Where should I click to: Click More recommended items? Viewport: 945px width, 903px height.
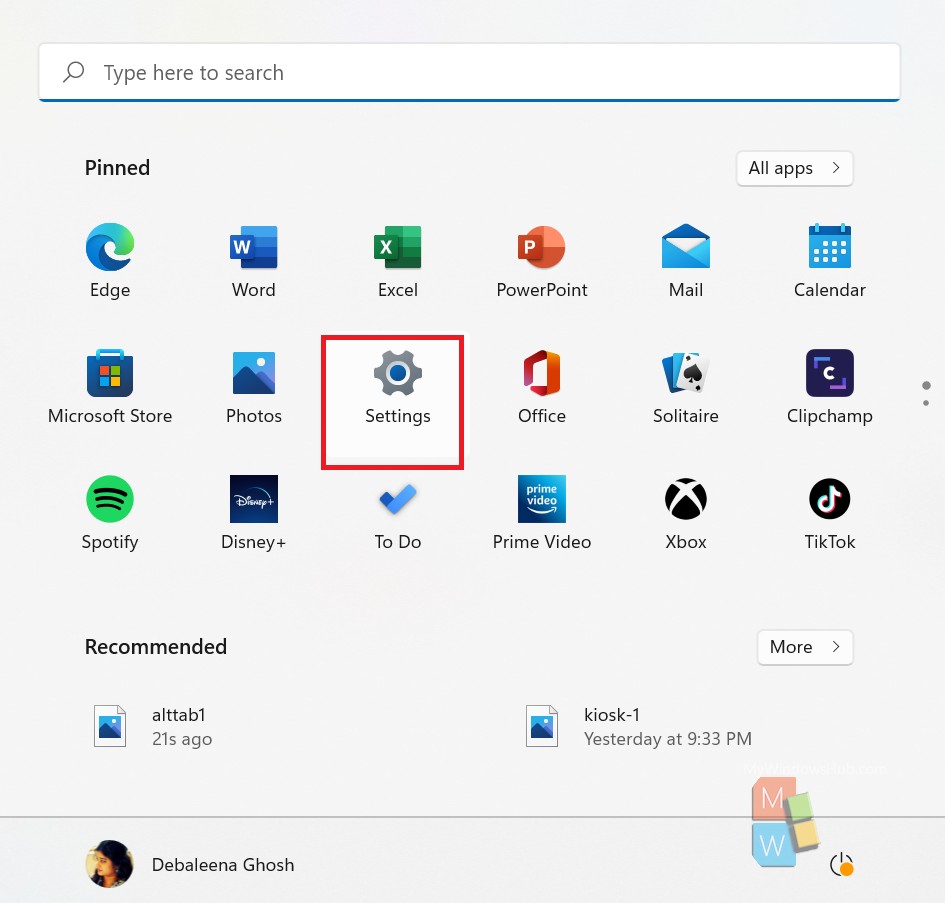tap(805, 647)
